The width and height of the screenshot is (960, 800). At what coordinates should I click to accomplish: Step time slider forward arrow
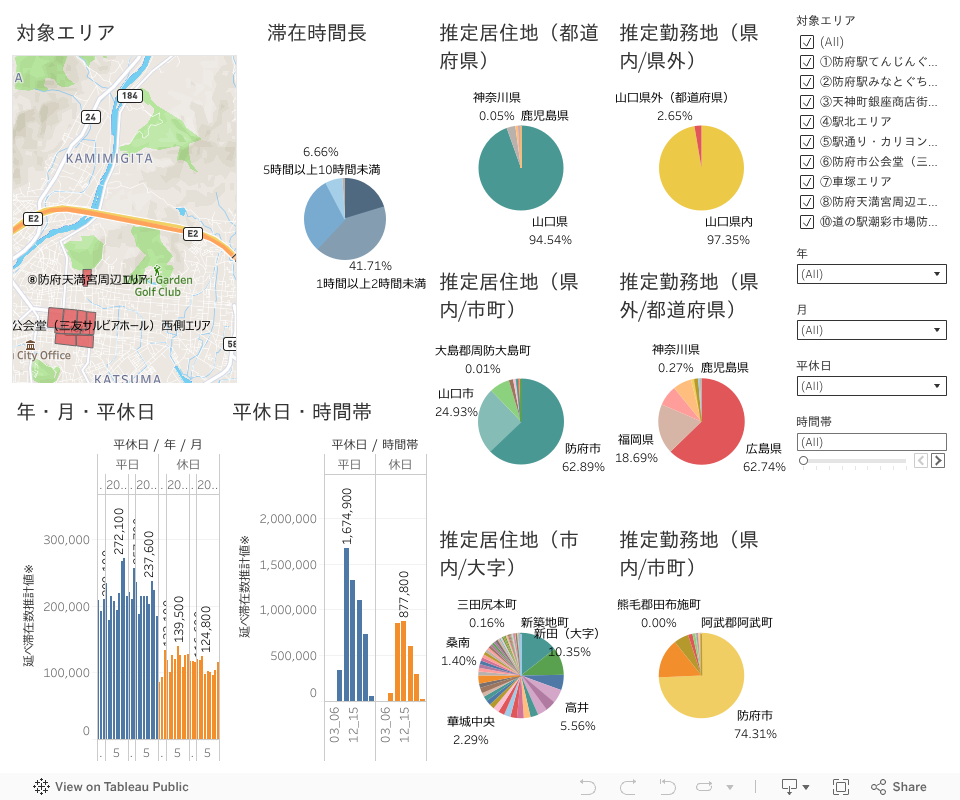tap(938, 460)
